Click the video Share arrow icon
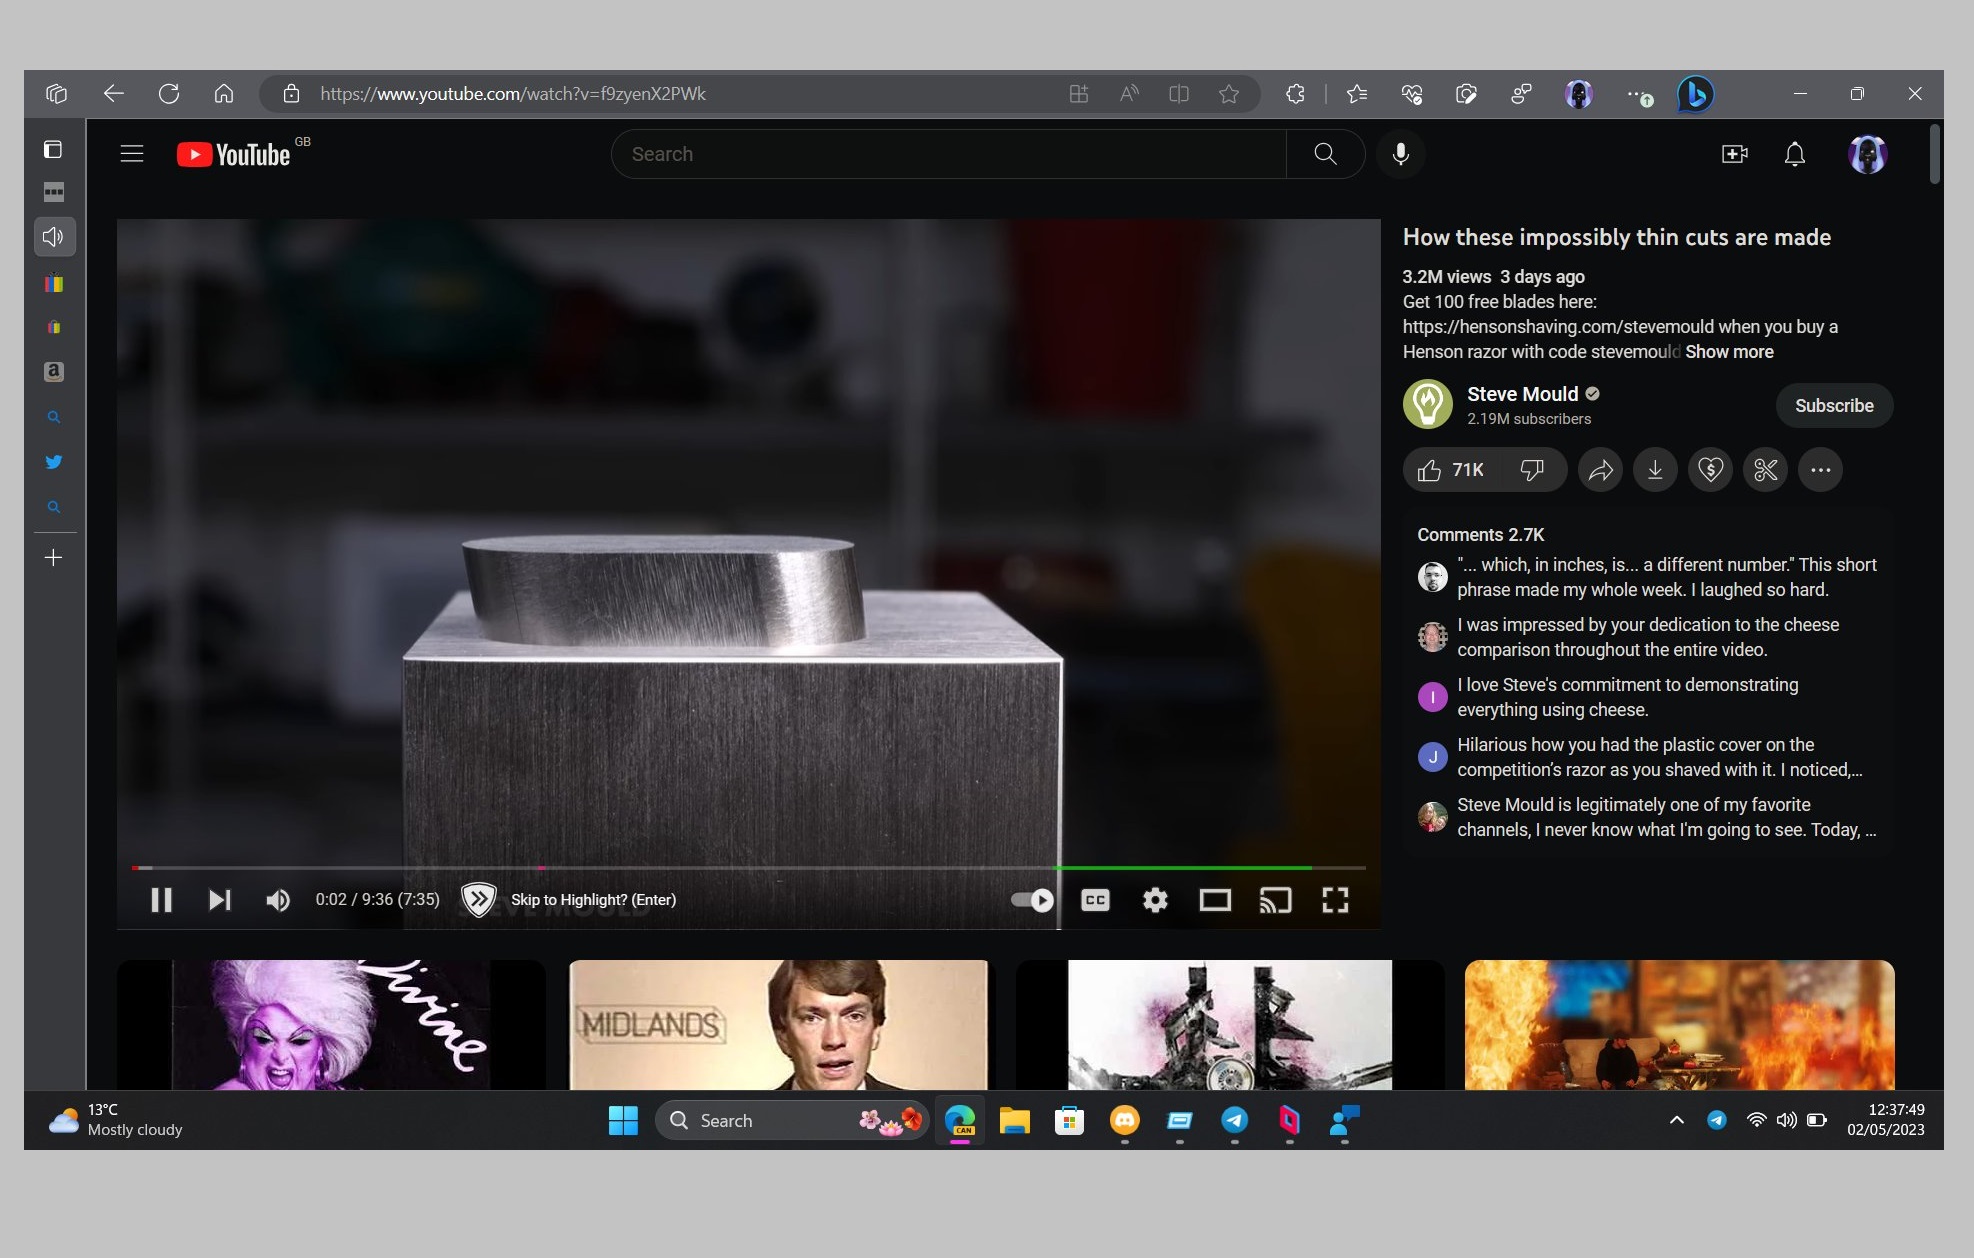1974x1258 pixels. (x=1600, y=470)
